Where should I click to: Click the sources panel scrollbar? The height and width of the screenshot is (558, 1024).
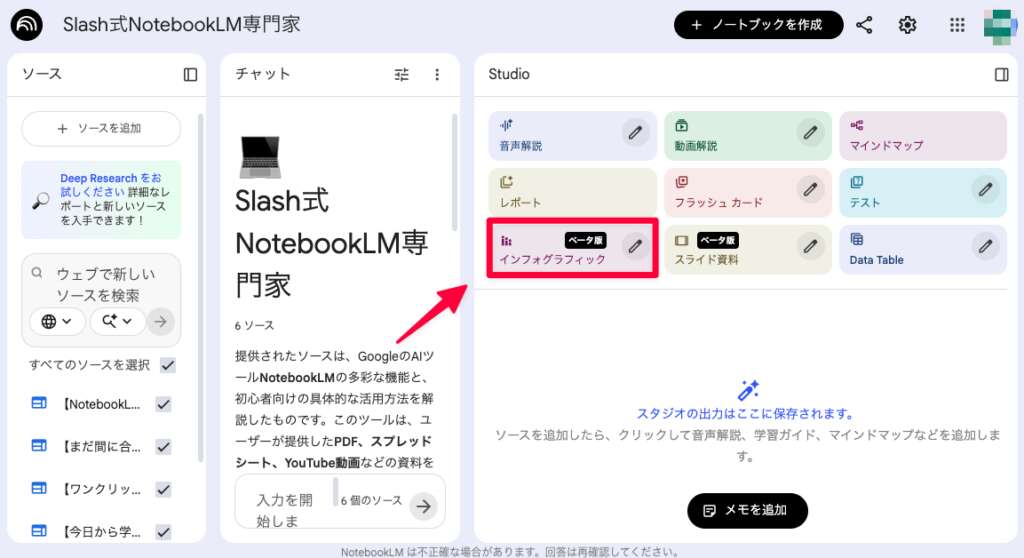pyautogui.click(x=200, y=287)
